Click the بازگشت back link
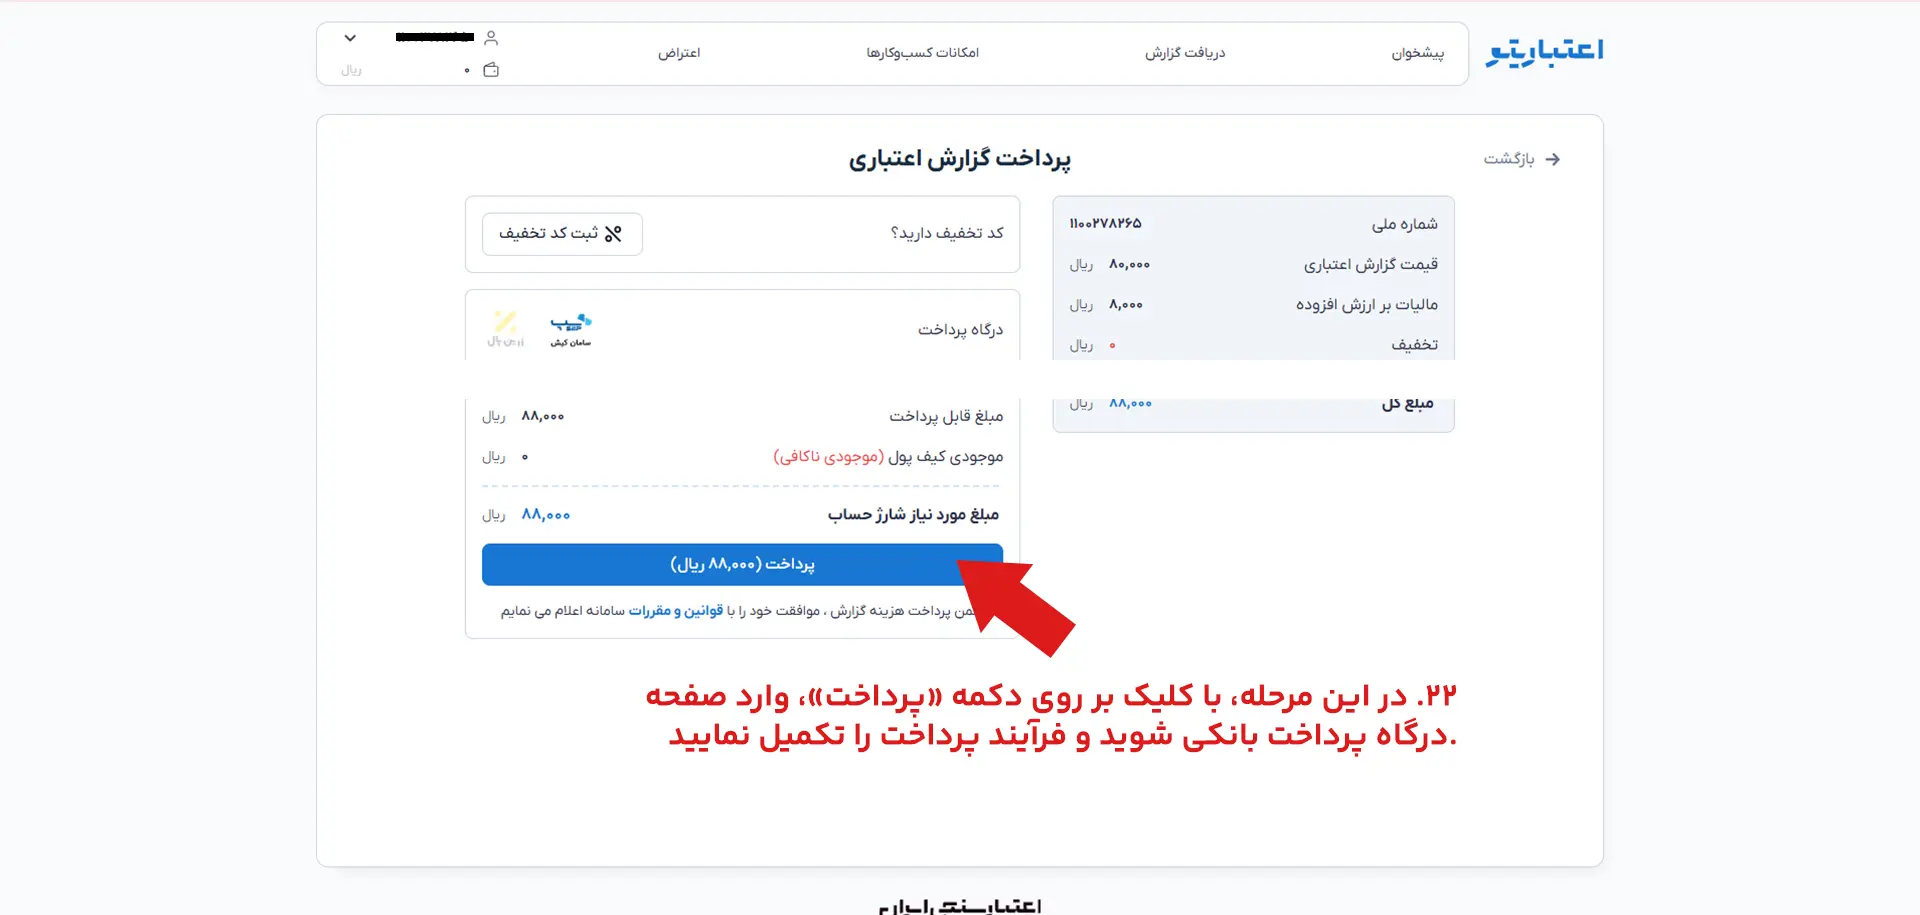Image resolution: width=1920 pixels, height=915 pixels. (x=1509, y=159)
